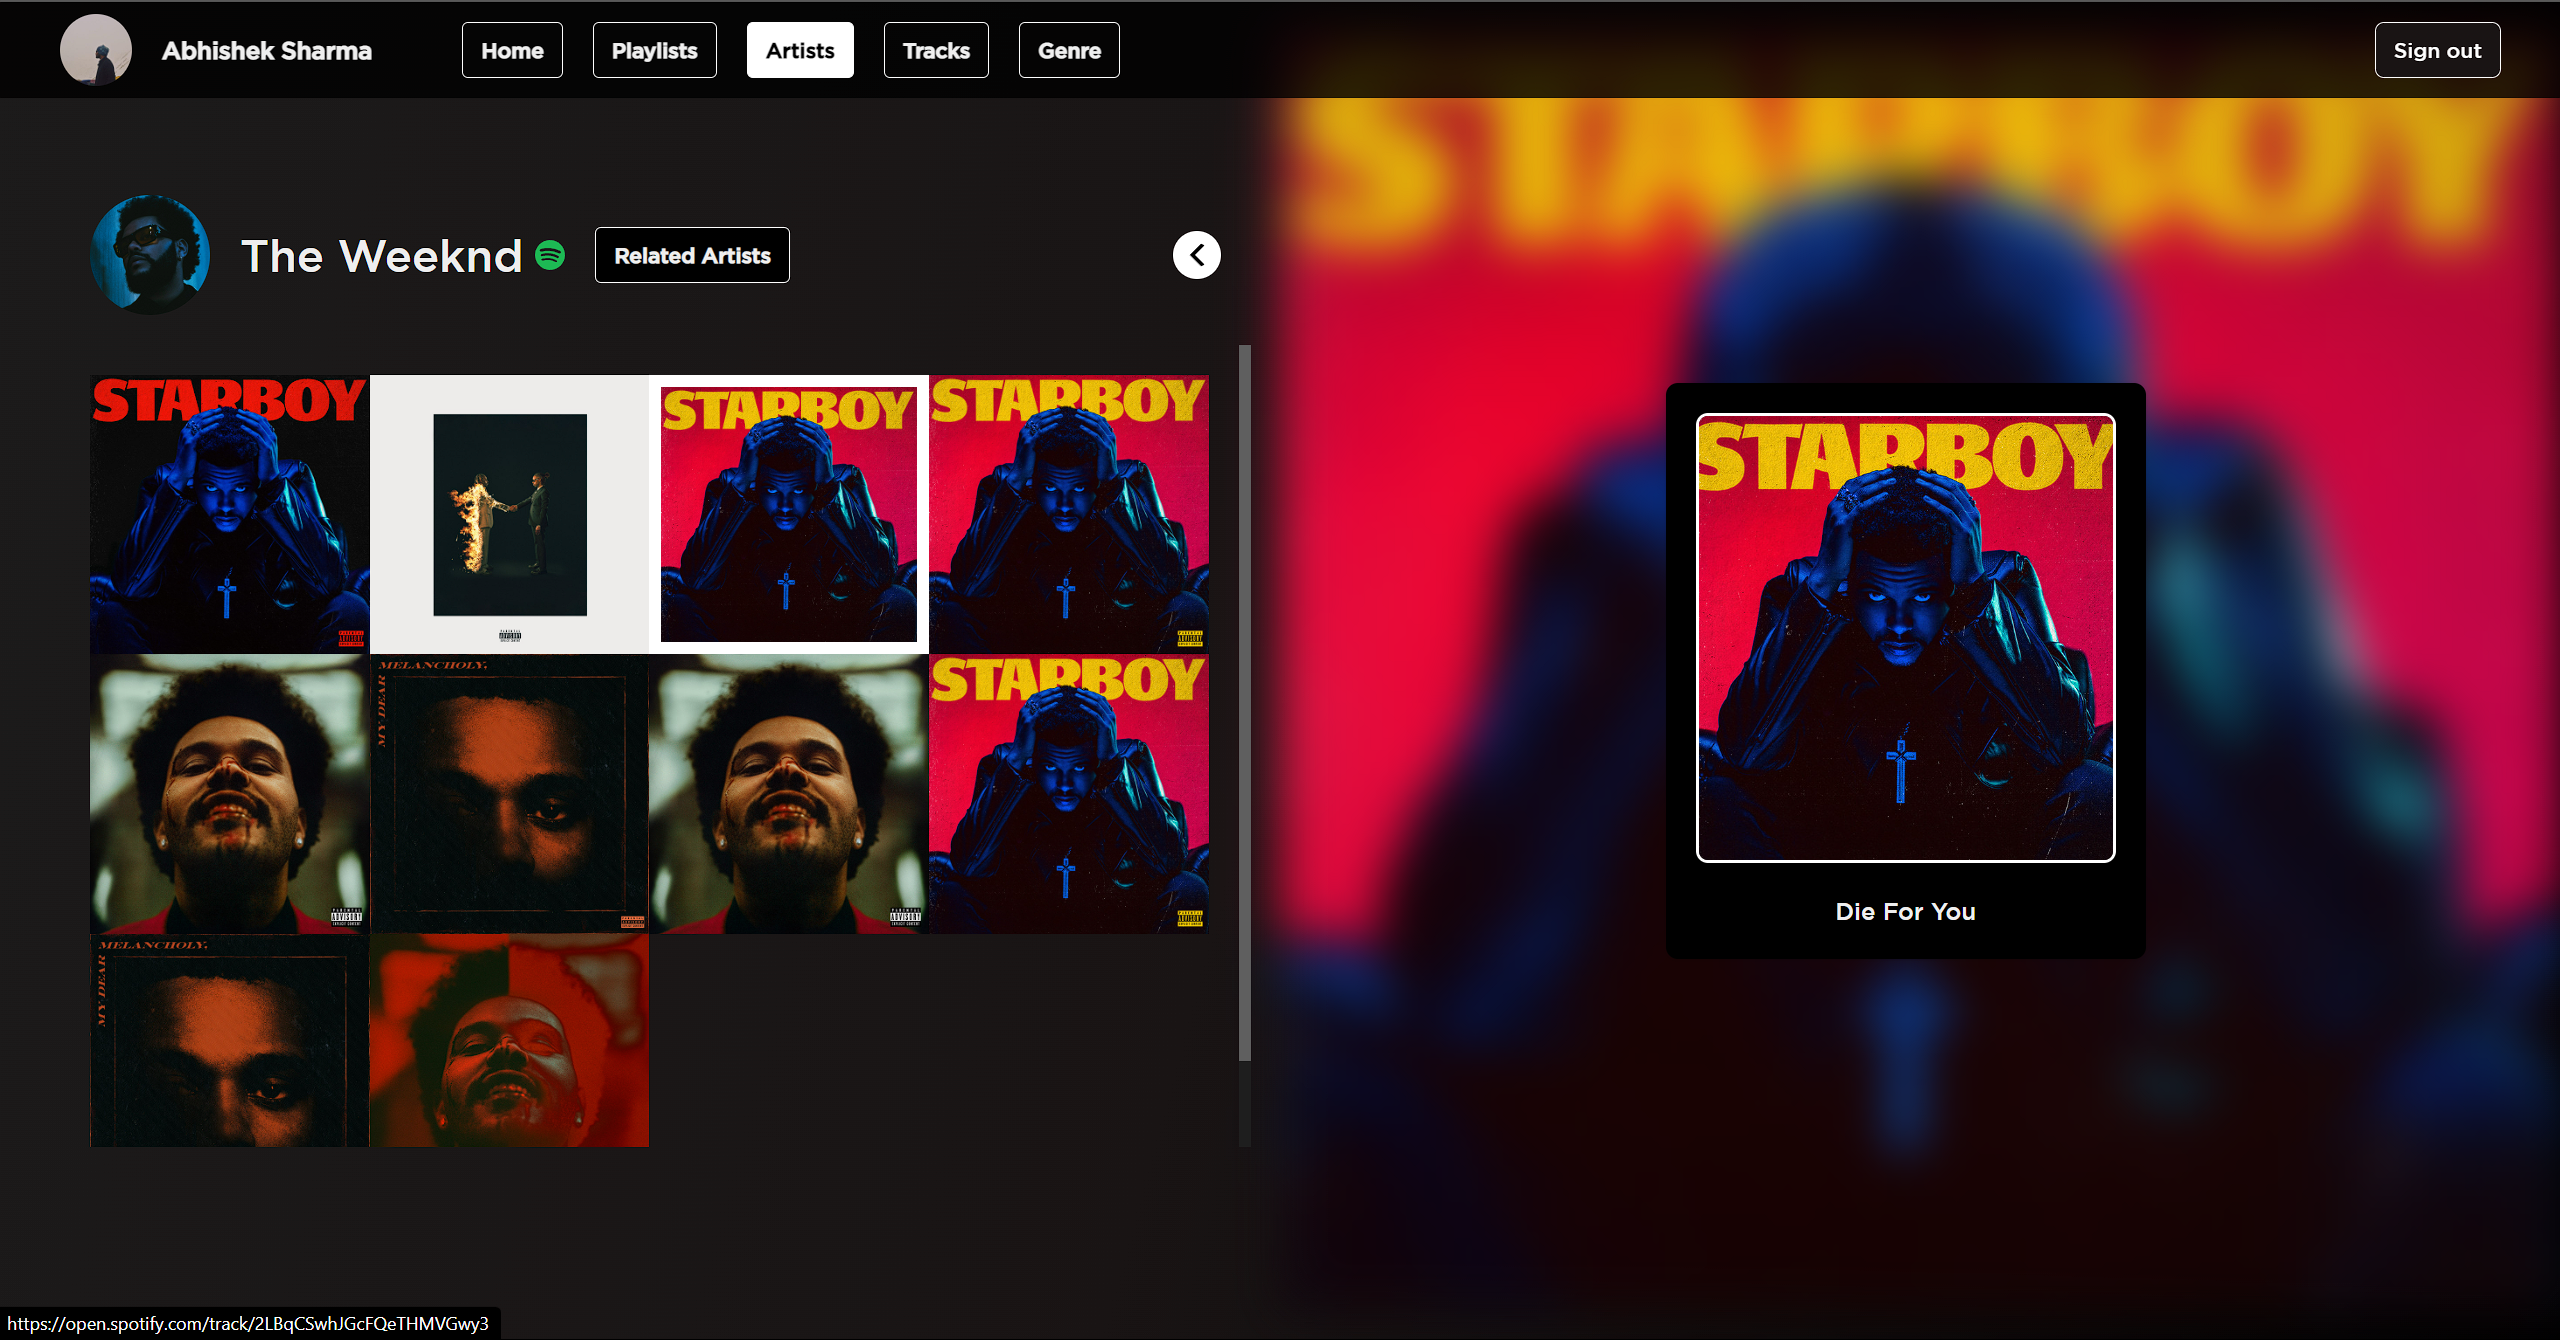Click the back arrow circle button

pyautogui.click(x=1196, y=255)
